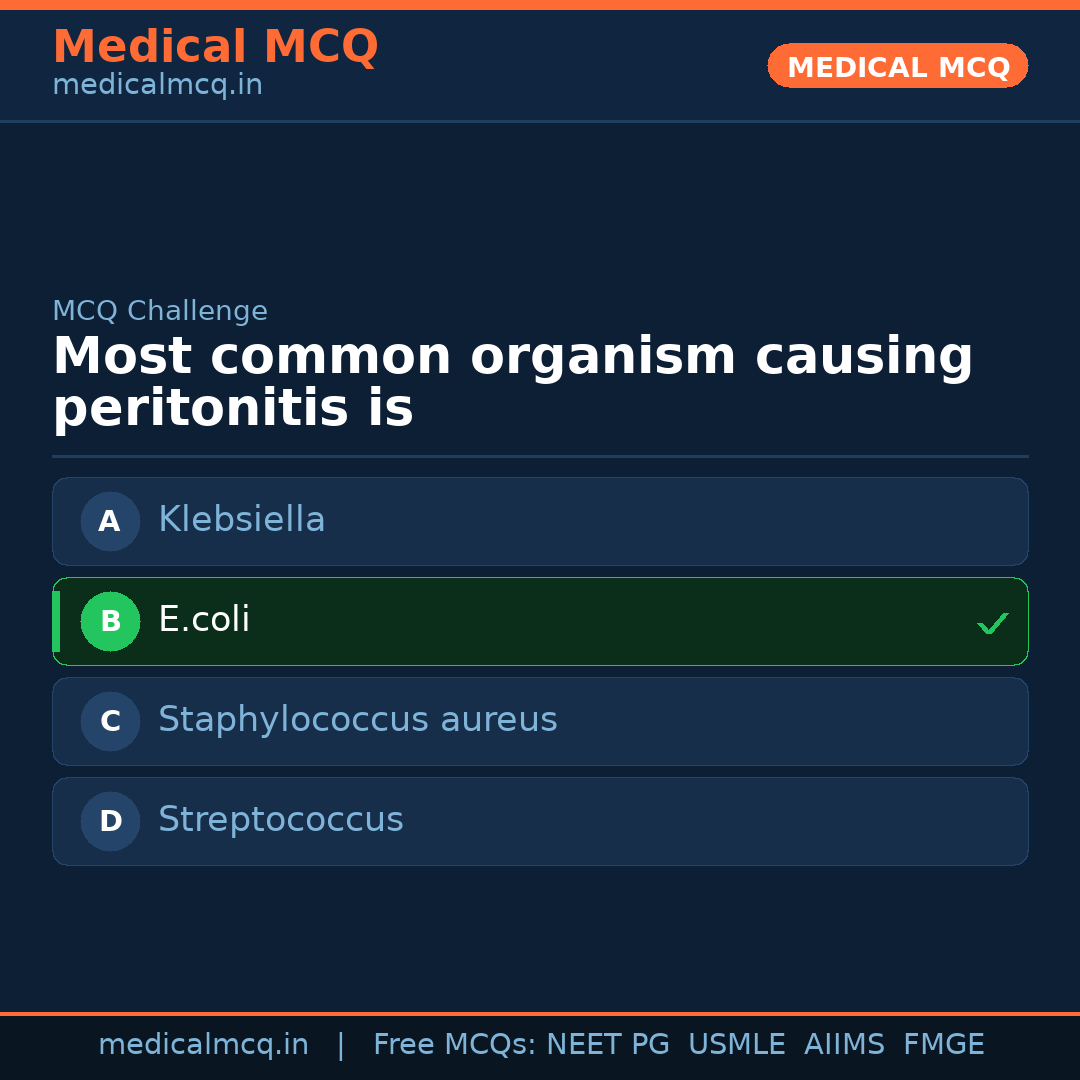Click the circular A badge beside Klebsiella

coord(110,521)
